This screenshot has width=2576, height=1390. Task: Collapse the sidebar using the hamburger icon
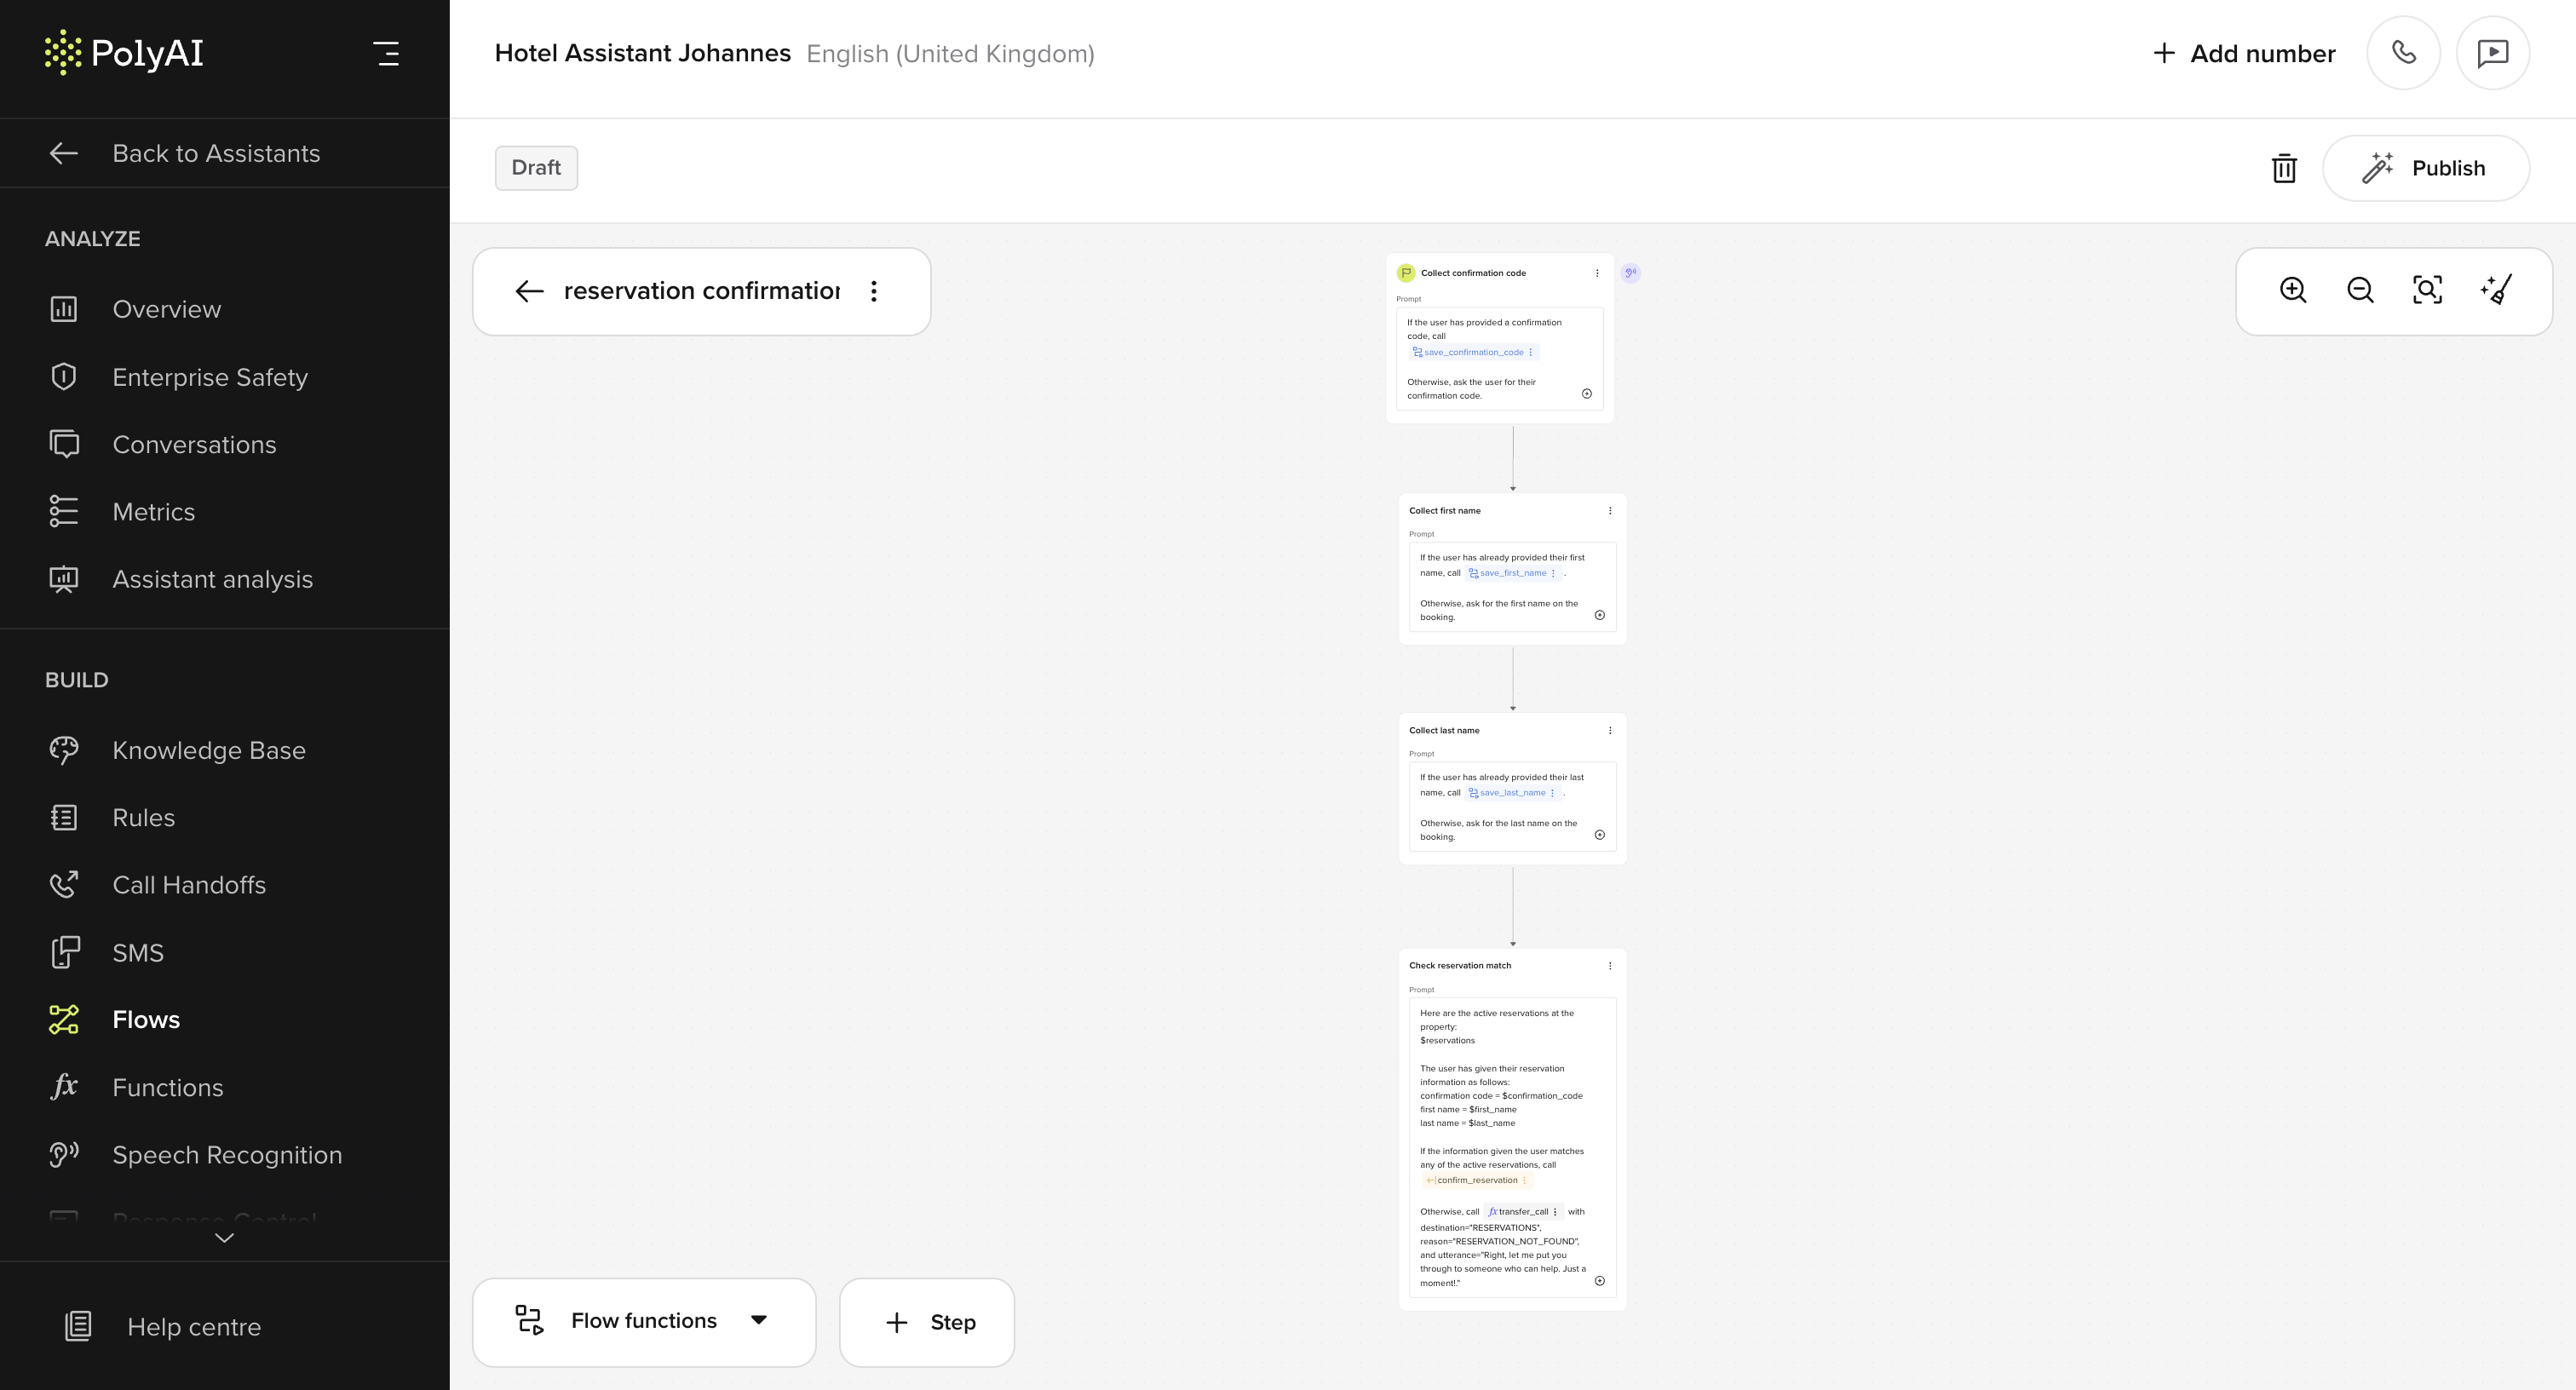click(386, 53)
